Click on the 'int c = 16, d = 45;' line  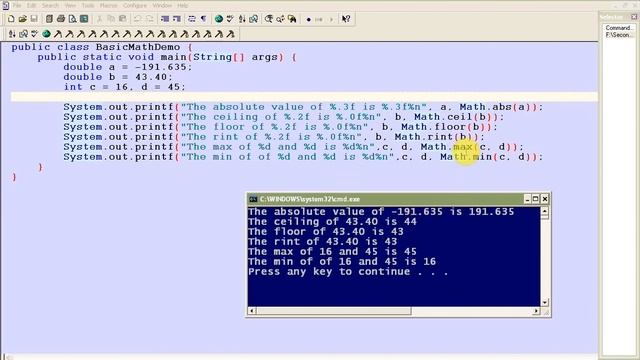coord(124,87)
